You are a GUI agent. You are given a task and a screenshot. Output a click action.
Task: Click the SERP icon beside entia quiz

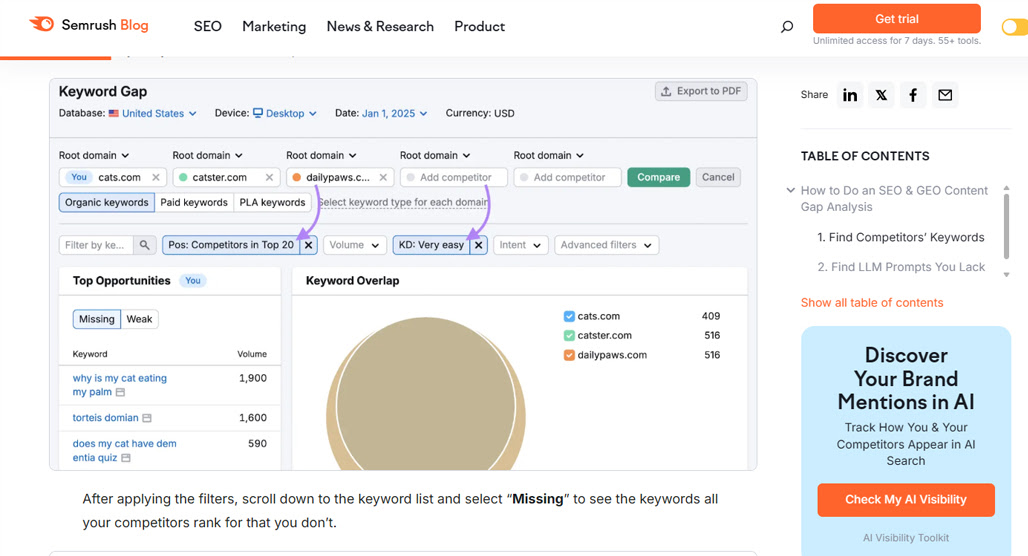coord(125,458)
